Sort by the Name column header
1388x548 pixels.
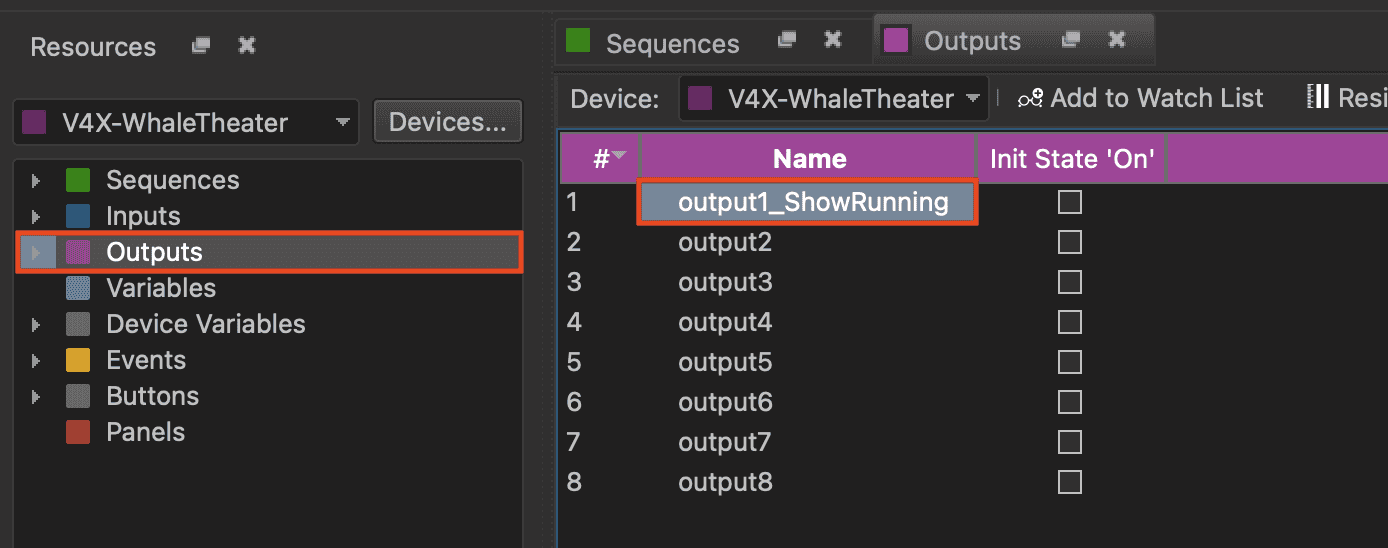pyautogui.click(x=809, y=158)
